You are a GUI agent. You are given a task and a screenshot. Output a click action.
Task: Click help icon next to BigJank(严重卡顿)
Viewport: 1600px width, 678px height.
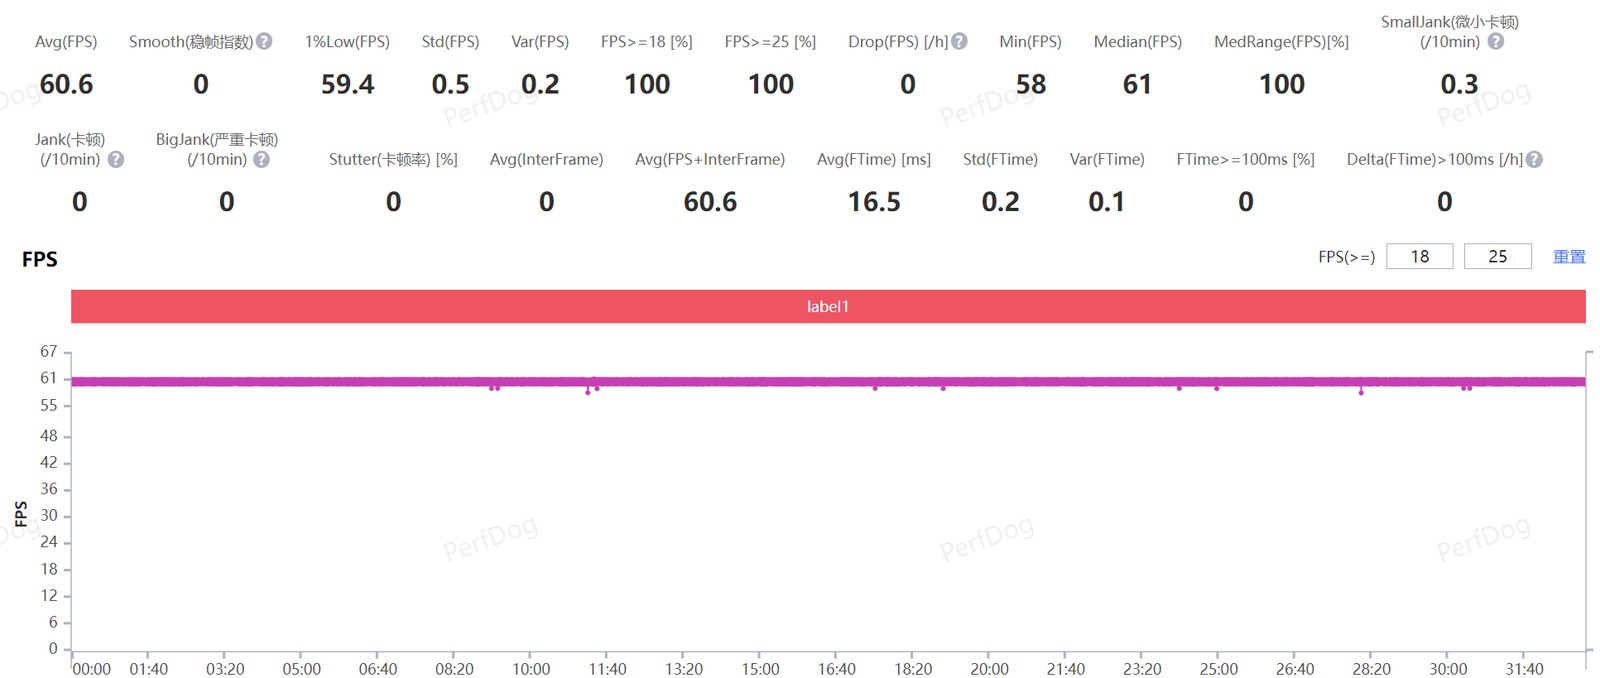click(x=261, y=159)
